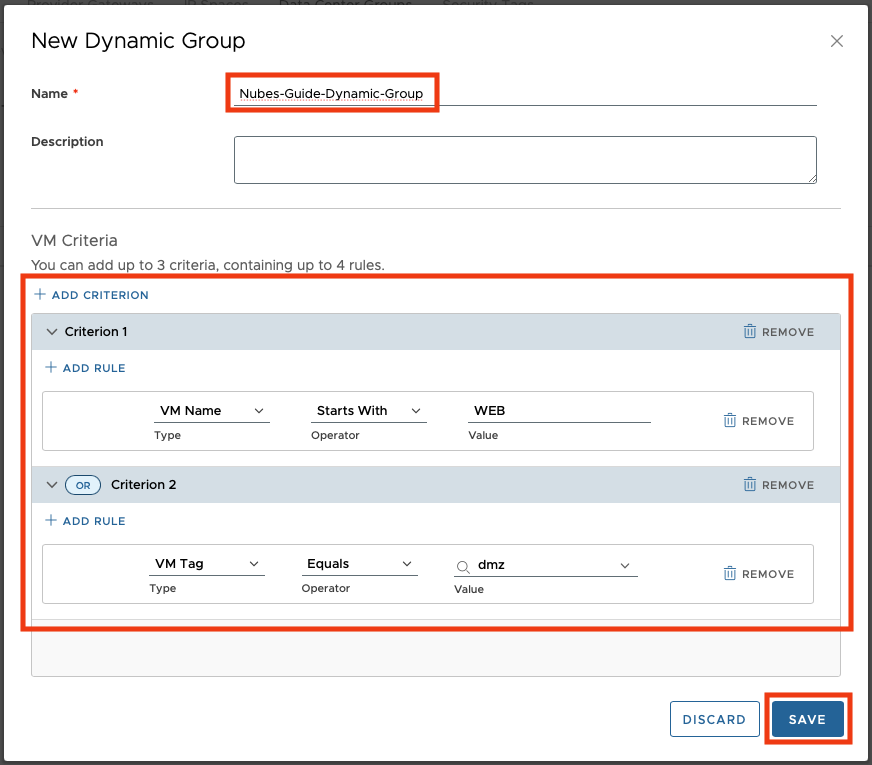The image size is (872, 765).
Task: Remove Criterion 2
Action: click(x=779, y=485)
